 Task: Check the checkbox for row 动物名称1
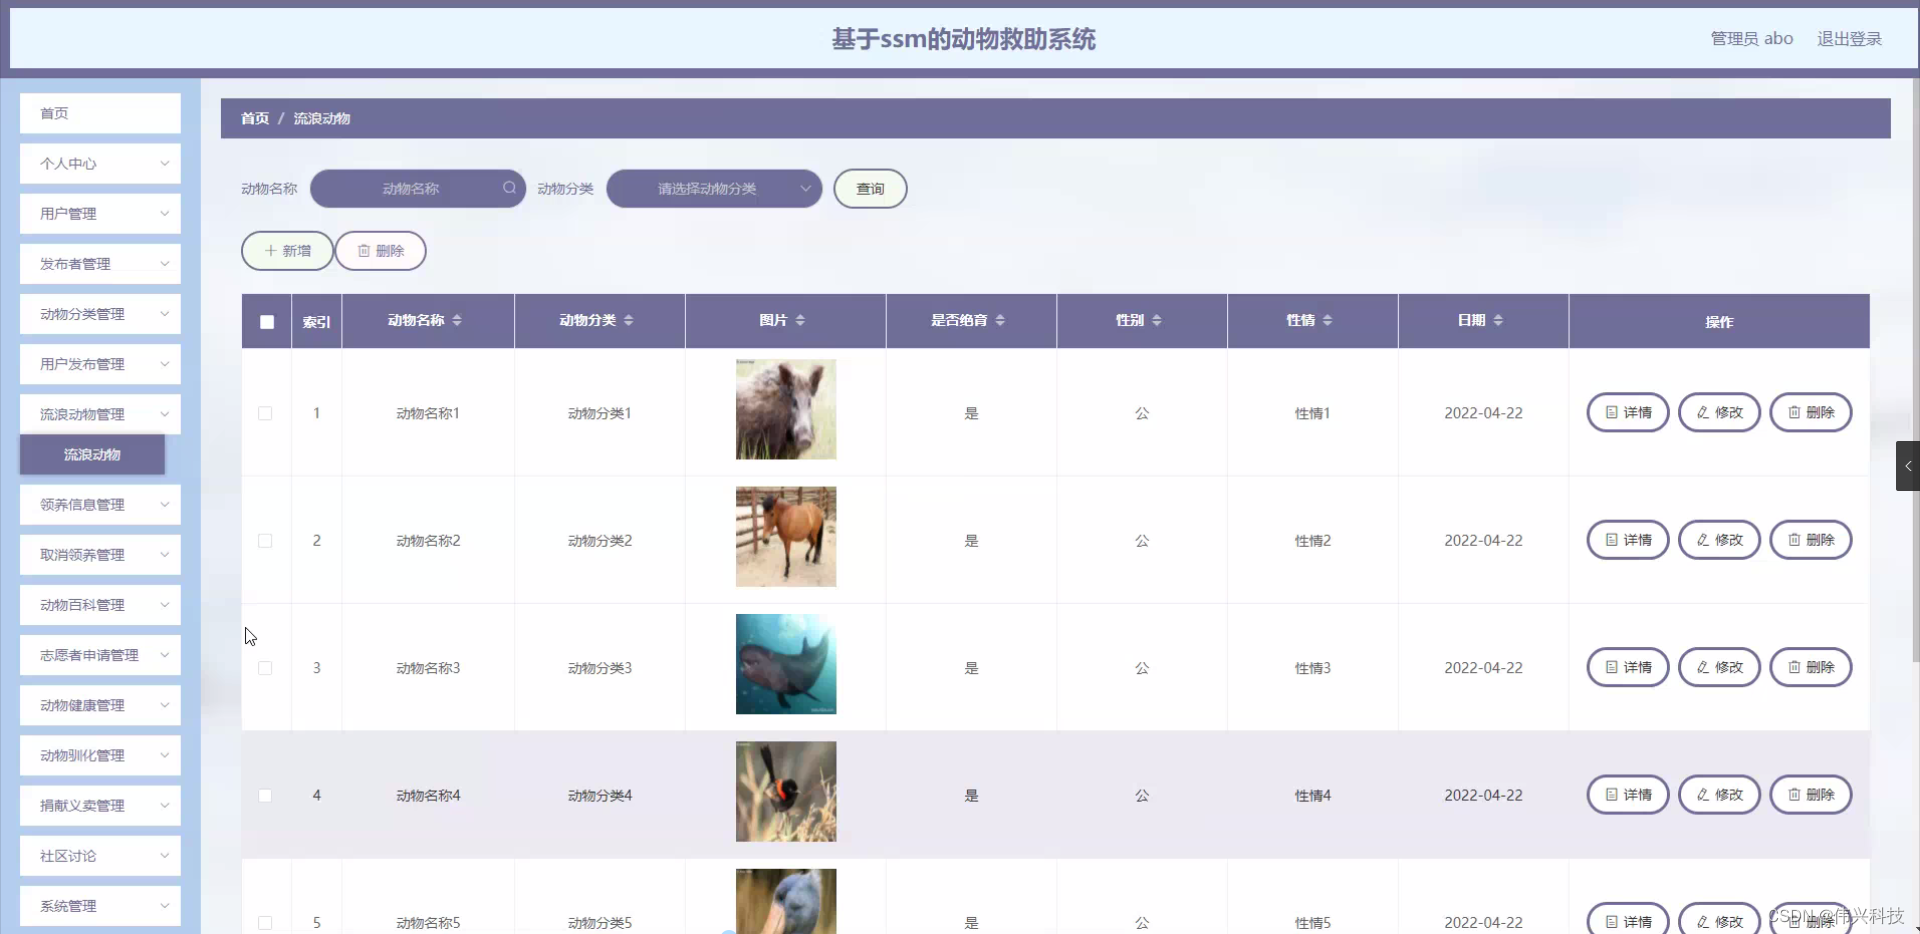[265, 413]
